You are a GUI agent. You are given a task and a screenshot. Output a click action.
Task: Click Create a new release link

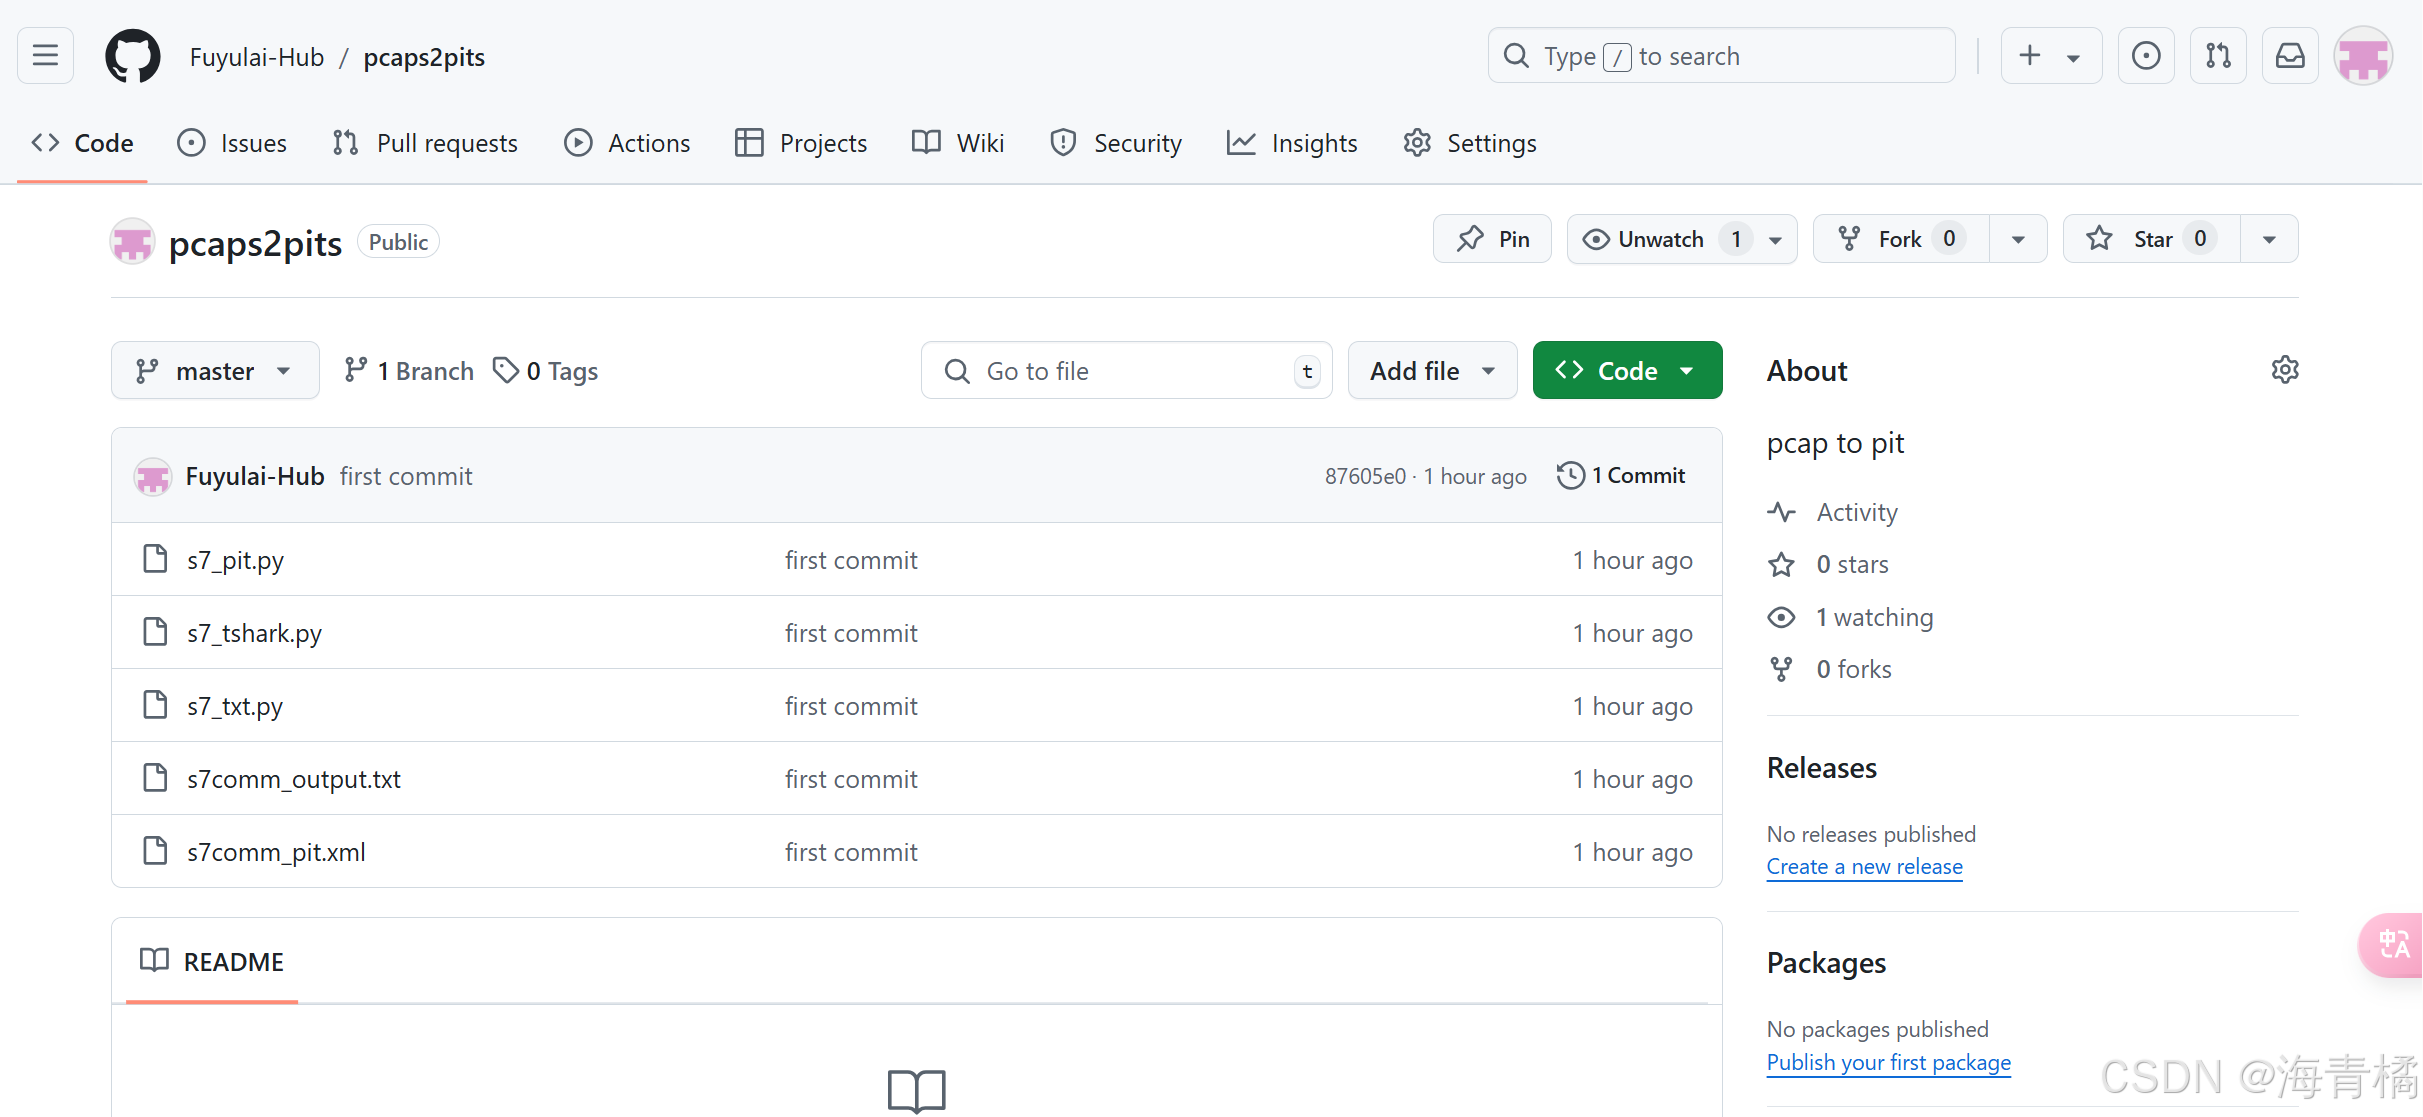[x=1864, y=867]
